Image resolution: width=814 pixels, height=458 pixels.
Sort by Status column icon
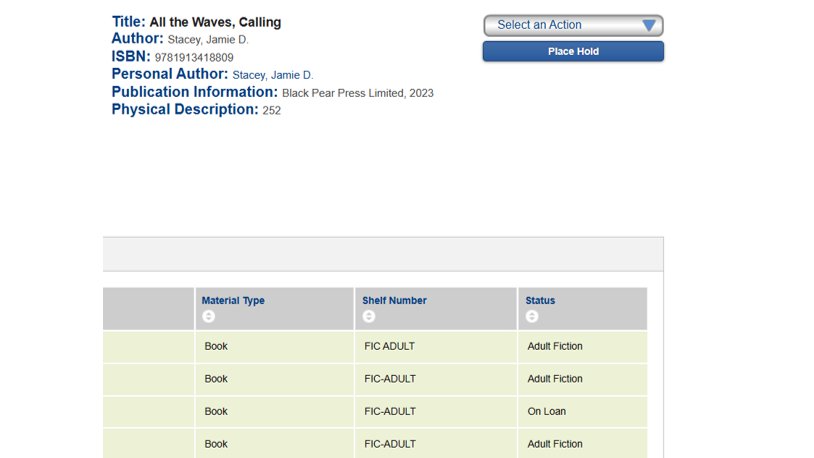(x=532, y=316)
